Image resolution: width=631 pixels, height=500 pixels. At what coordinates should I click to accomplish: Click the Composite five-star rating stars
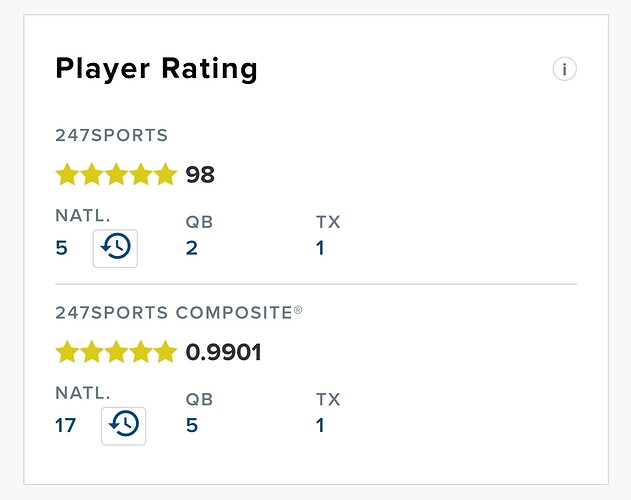[x=116, y=352]
